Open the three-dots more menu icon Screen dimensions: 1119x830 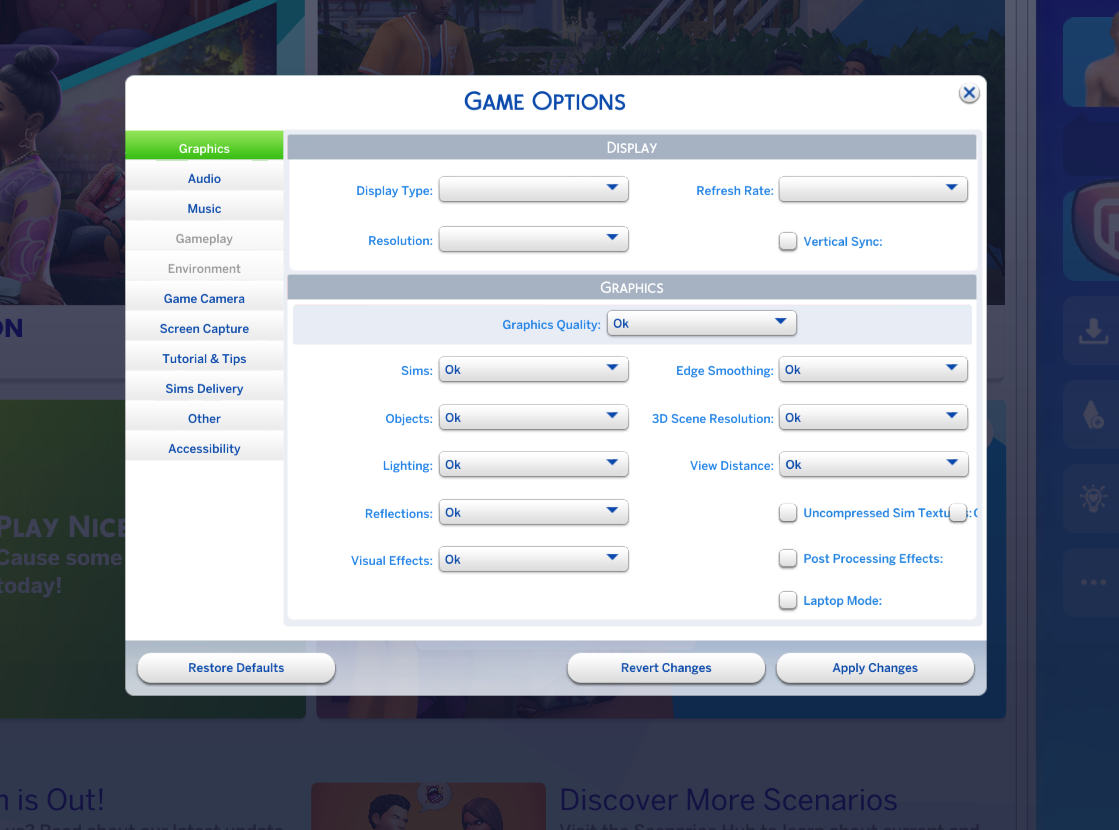[1090, 582]
